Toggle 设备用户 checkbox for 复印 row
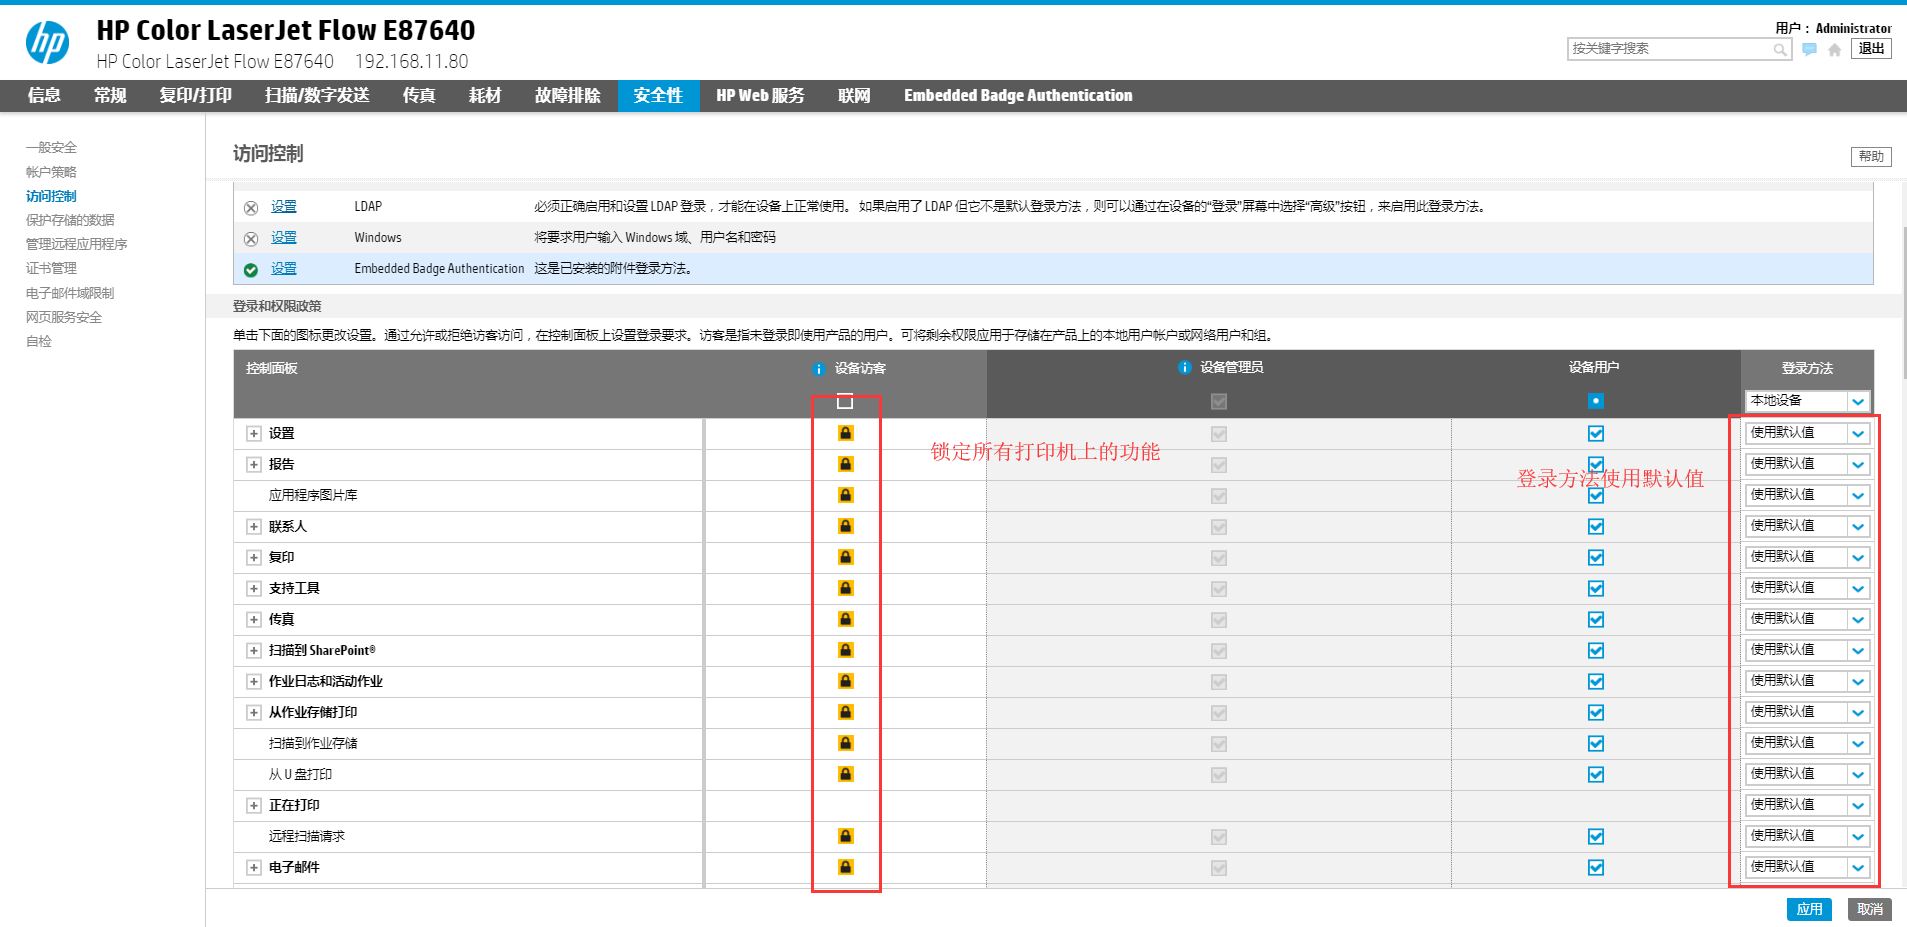This screenshot has height=927, width=1907. [1596, 558]
